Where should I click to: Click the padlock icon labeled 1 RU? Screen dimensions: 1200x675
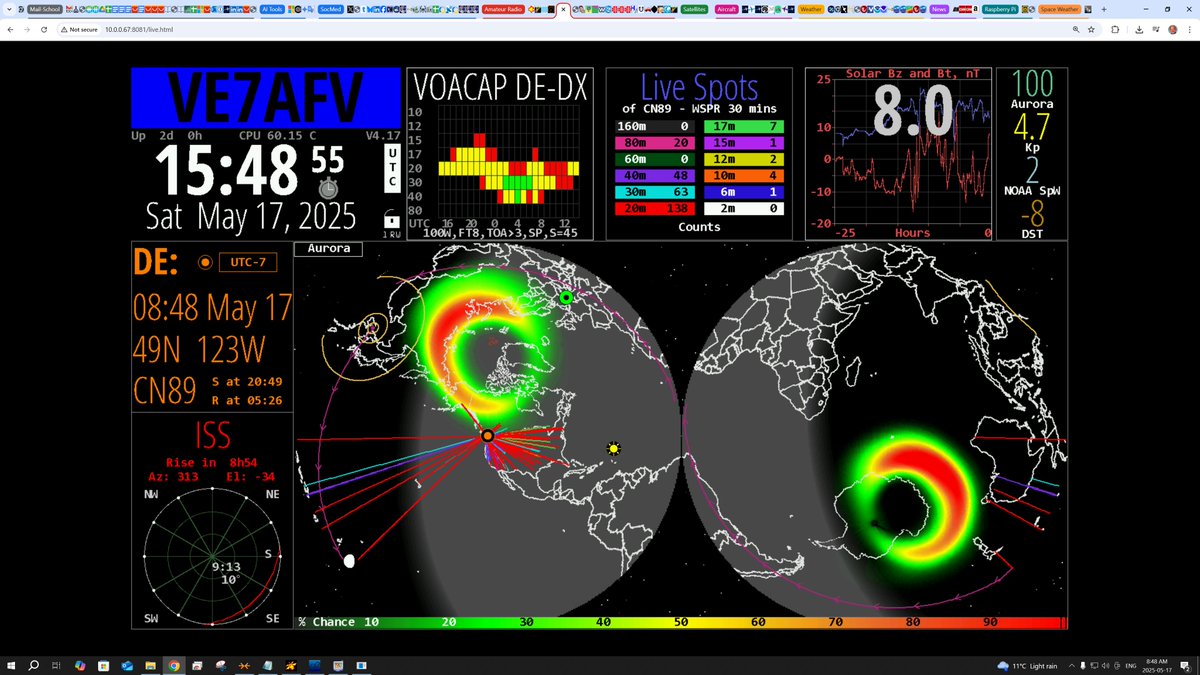pos(392,218)
